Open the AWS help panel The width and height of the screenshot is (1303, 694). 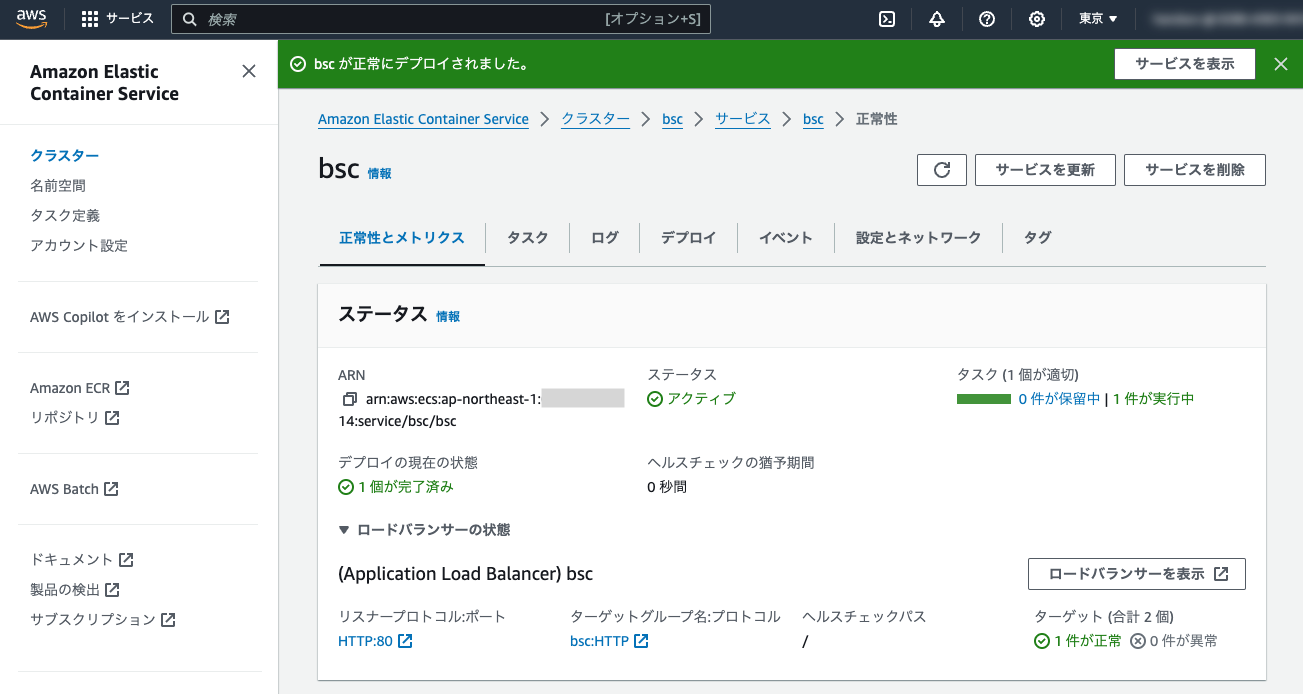click(x=986, y=18)
